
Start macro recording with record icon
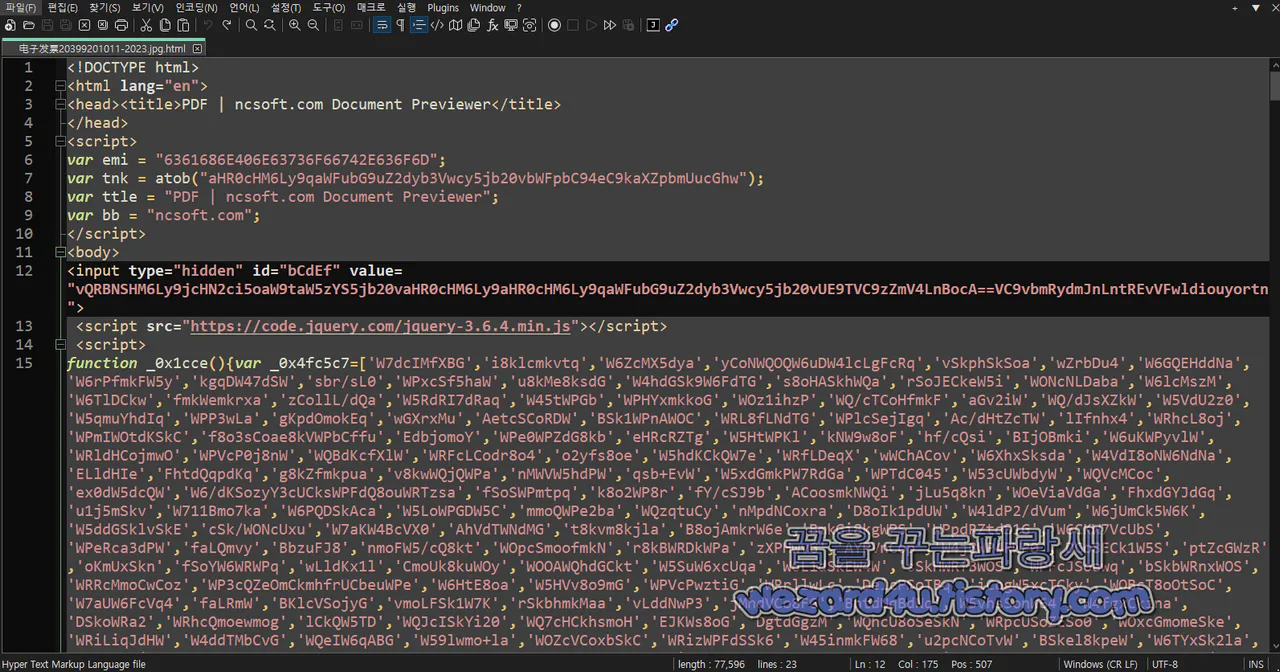click(x=555, y=25)
